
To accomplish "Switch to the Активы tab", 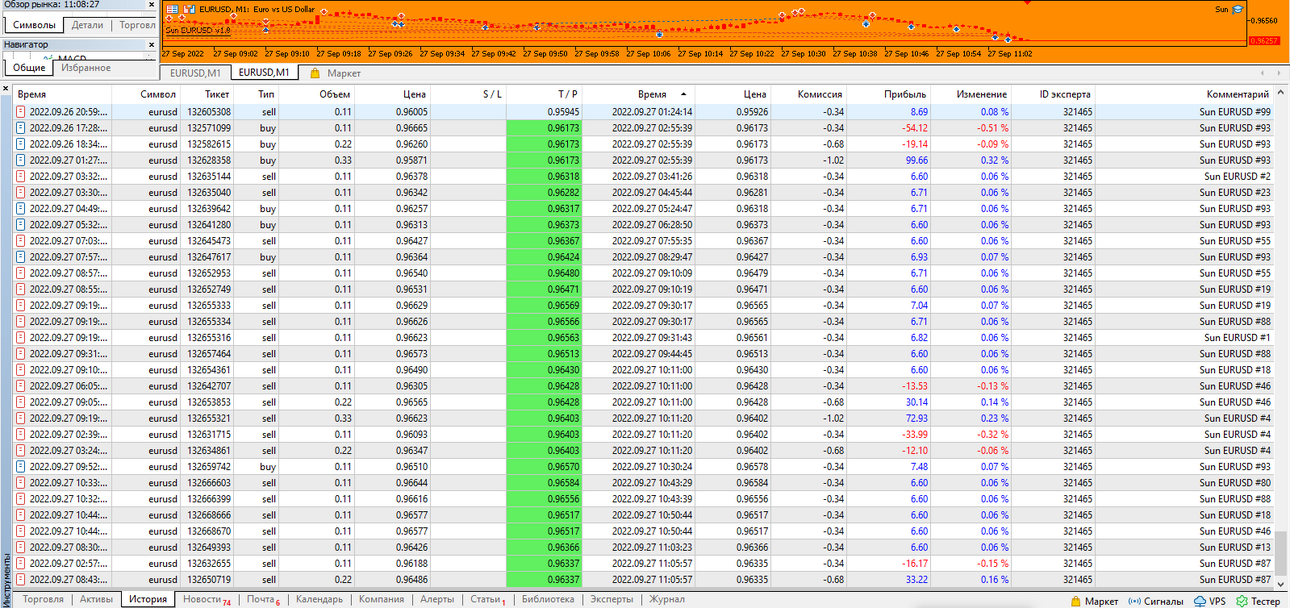I will (96, 600).
